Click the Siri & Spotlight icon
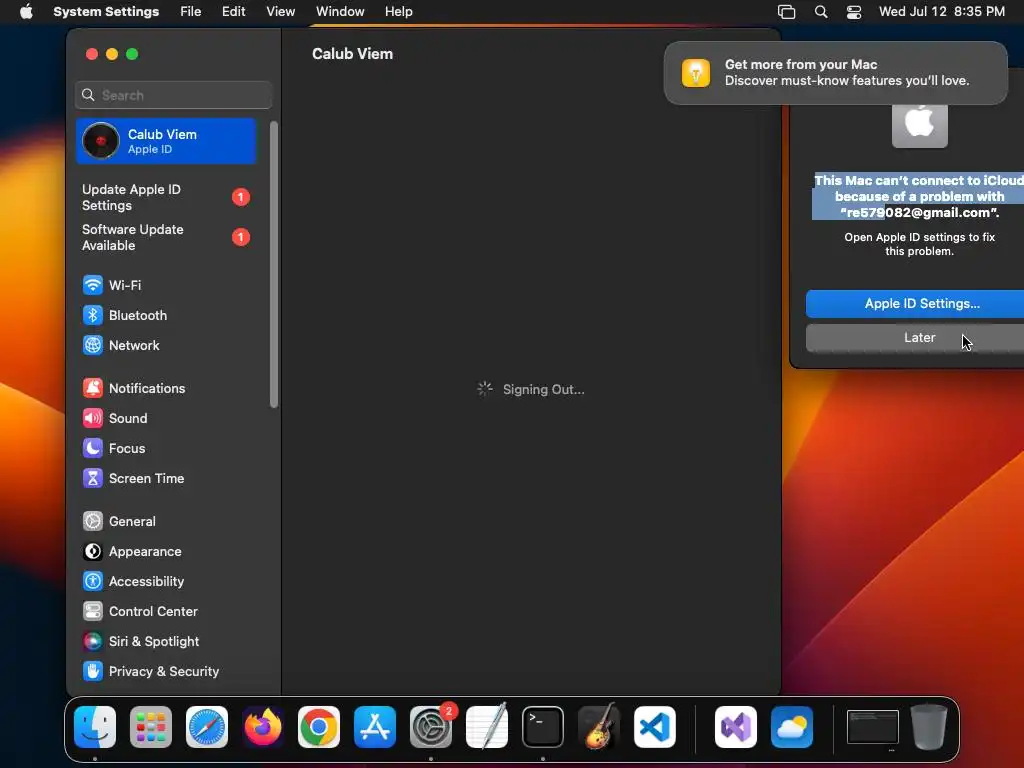This screenshot has width=1024, height=768. 93,642
